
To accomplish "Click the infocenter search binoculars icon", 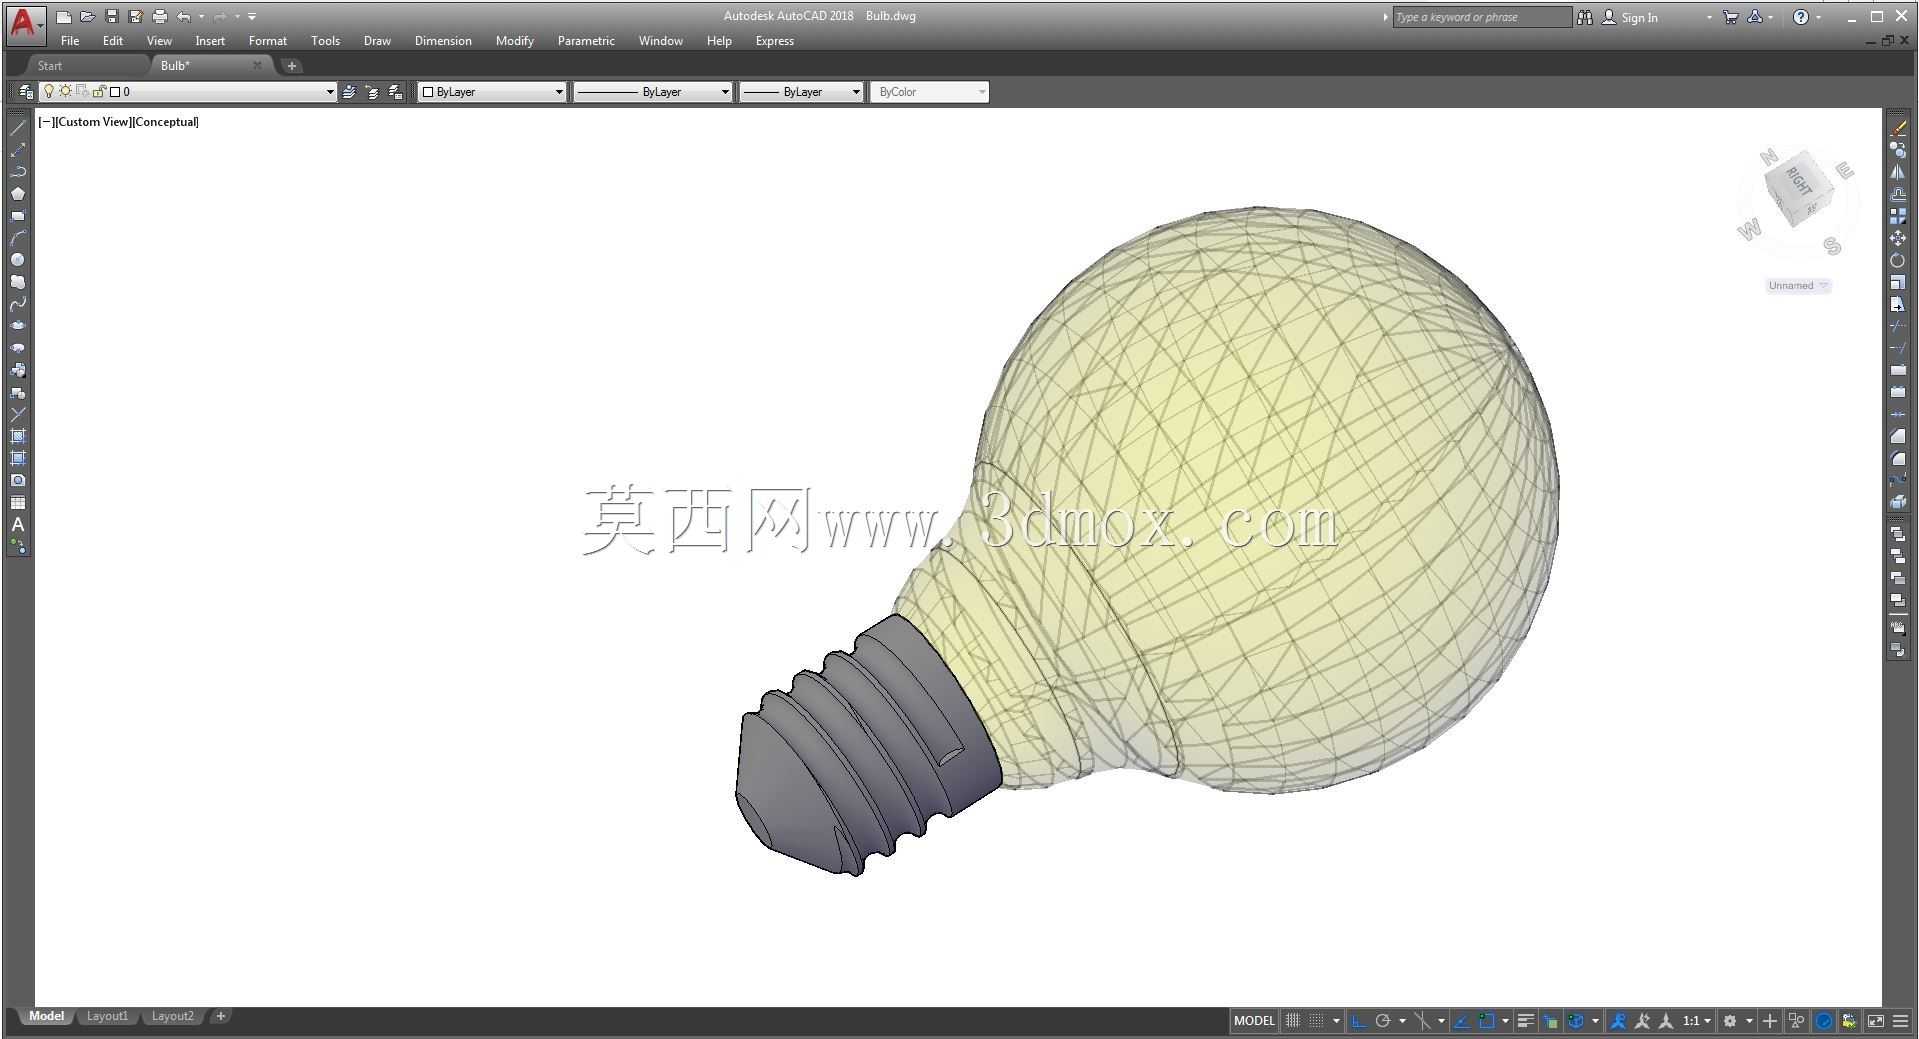I will coord(1584,17).
